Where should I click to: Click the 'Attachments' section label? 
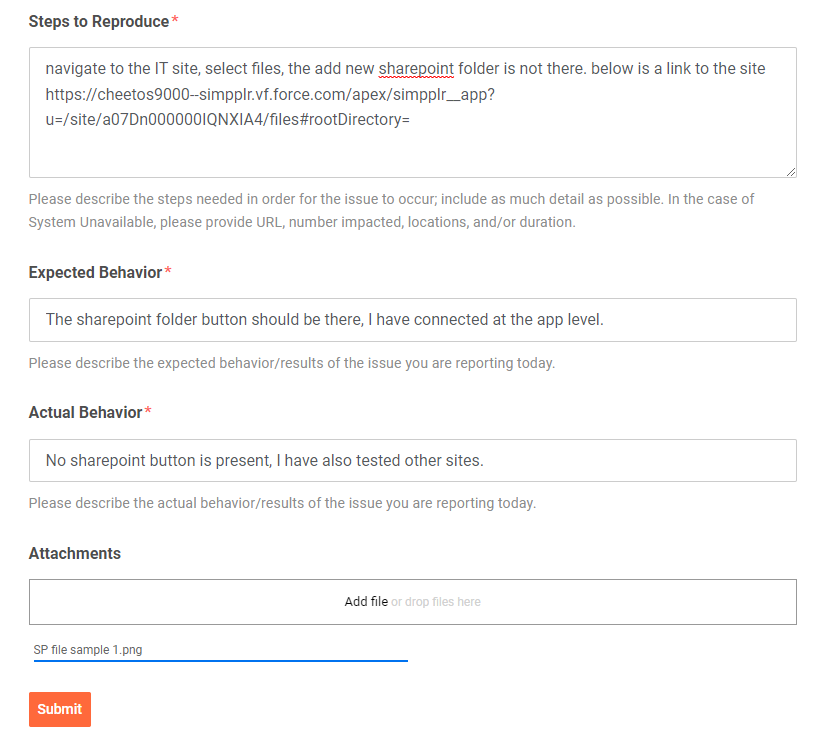(x=75, y=553)
